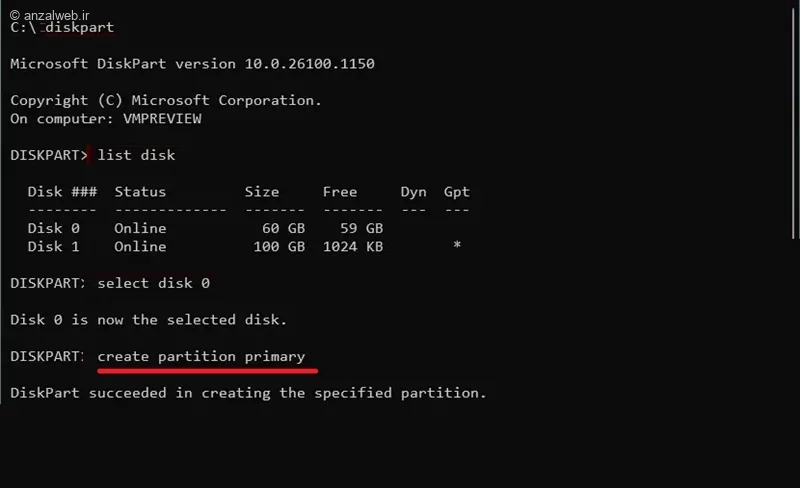Screen dimensions: 800x488
Task: Click the console vertical scrollbar thumb
Action: (x=794, y=123)
